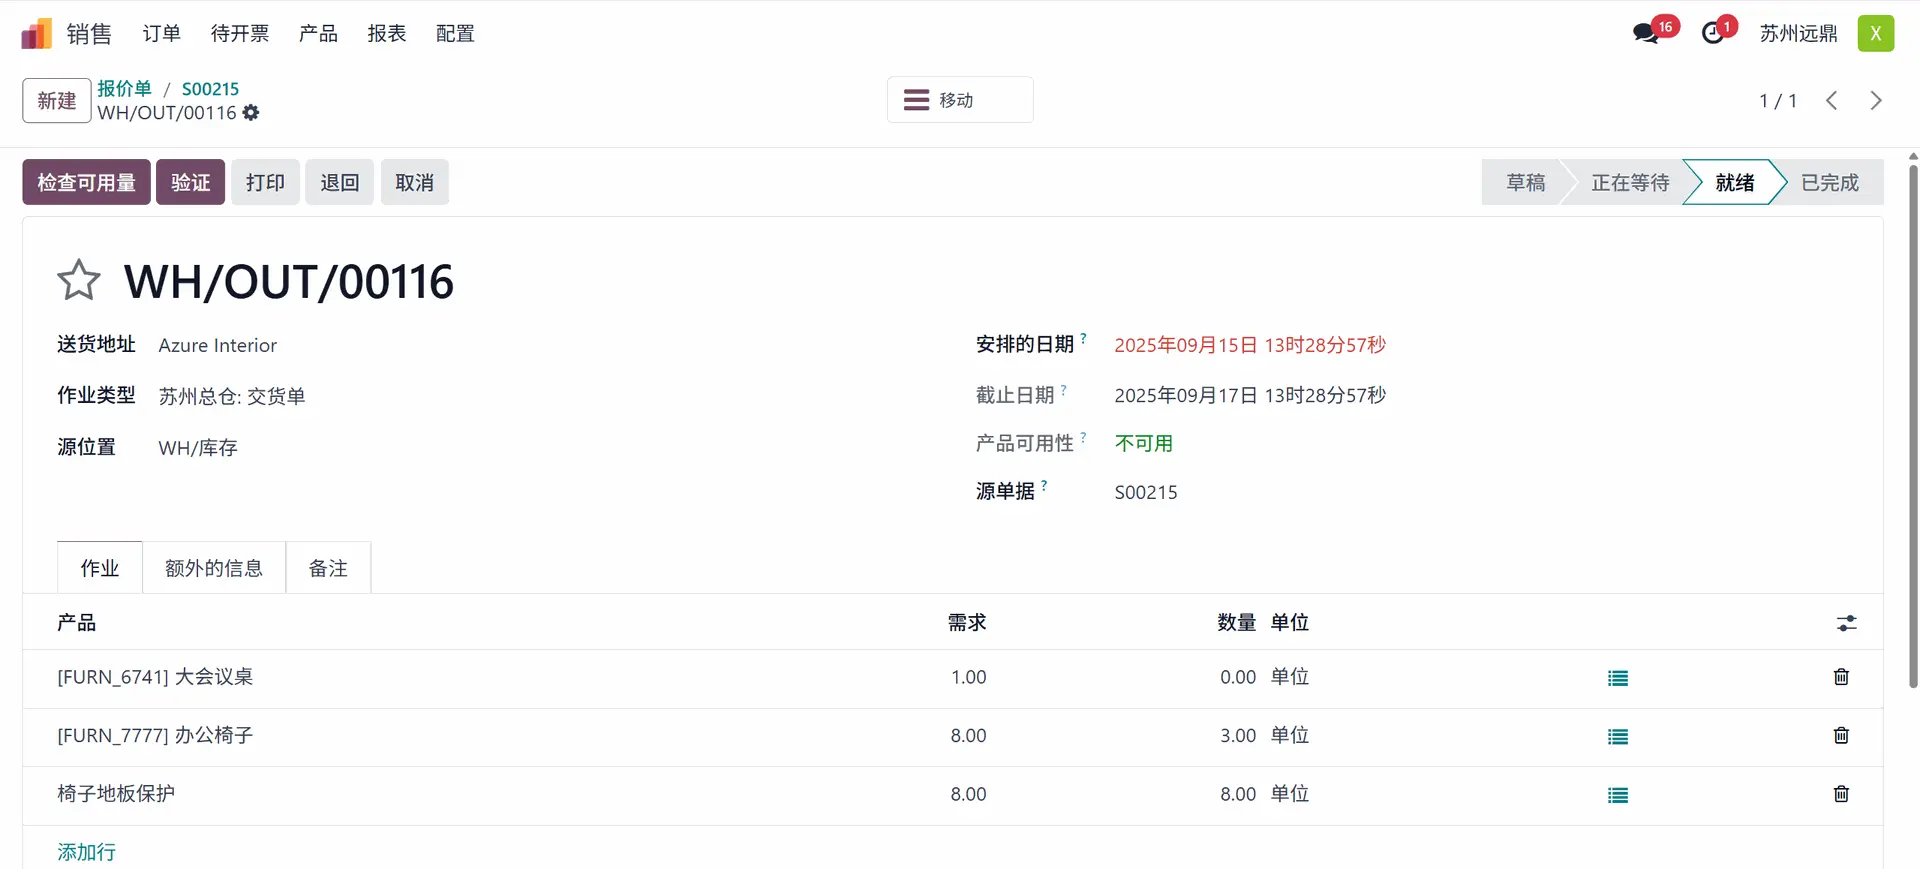1920x869 pixels.
Task: Open the user avatar menu
Action: (1875, 34)
